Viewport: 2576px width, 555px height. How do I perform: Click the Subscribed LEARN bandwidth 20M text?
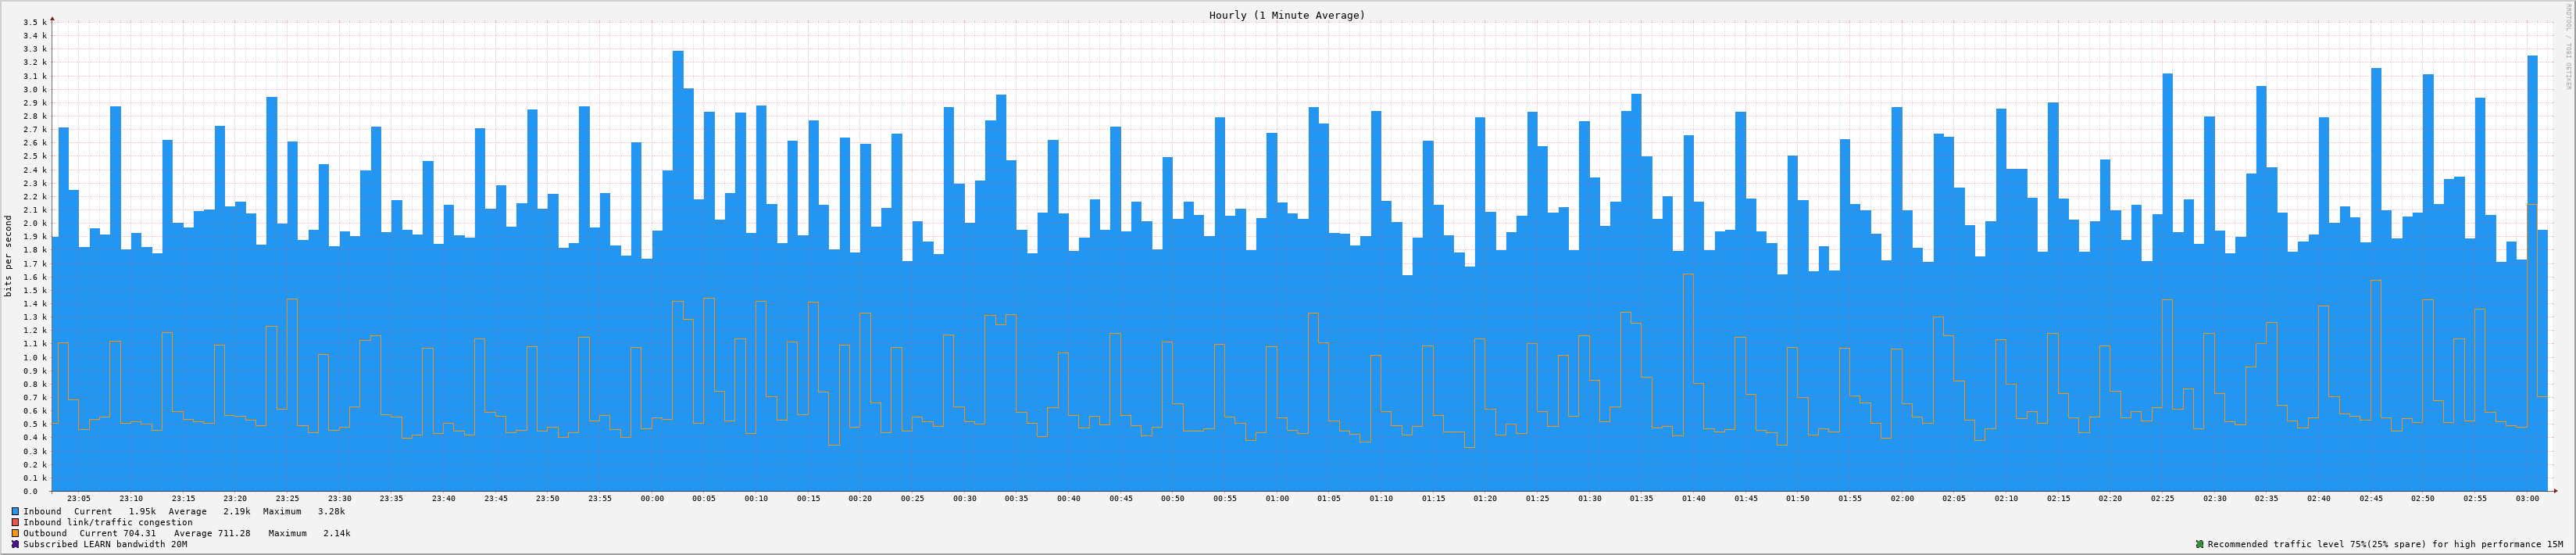pos(105,544)
